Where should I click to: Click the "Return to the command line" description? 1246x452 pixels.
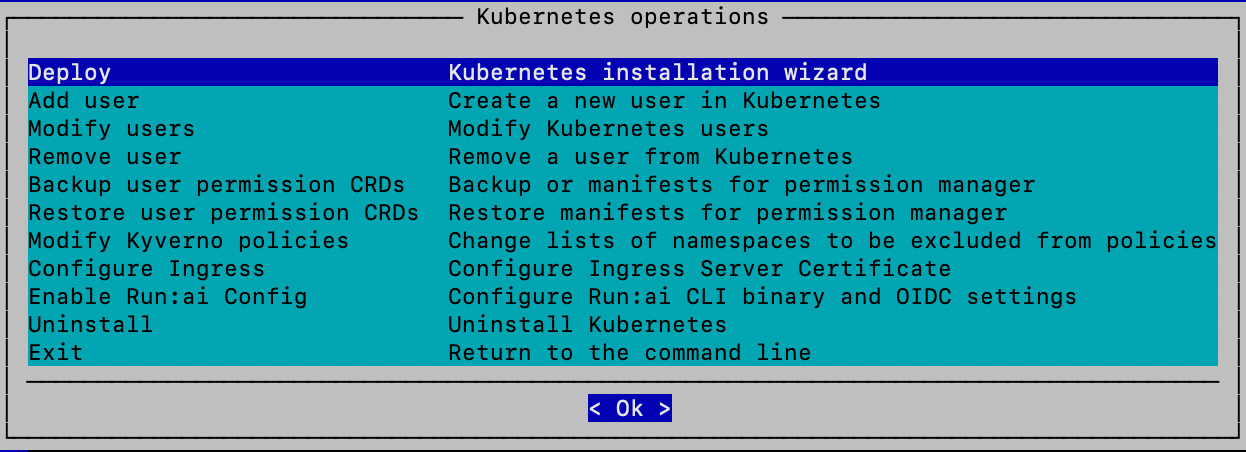point(629,353)
